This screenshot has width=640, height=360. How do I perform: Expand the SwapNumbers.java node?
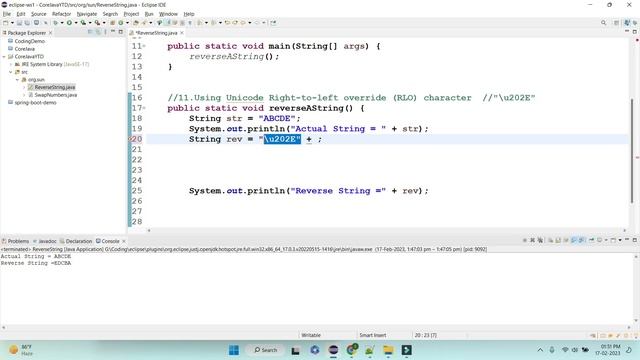click(24, 95)
